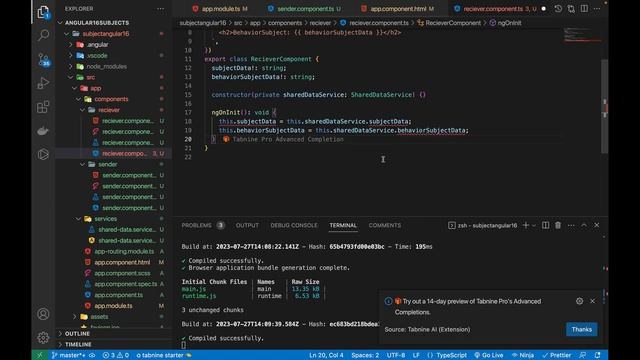Screen dimensions: 640x360
Task: Dismiss the Tabnine notification
Action: coord(593,301)
